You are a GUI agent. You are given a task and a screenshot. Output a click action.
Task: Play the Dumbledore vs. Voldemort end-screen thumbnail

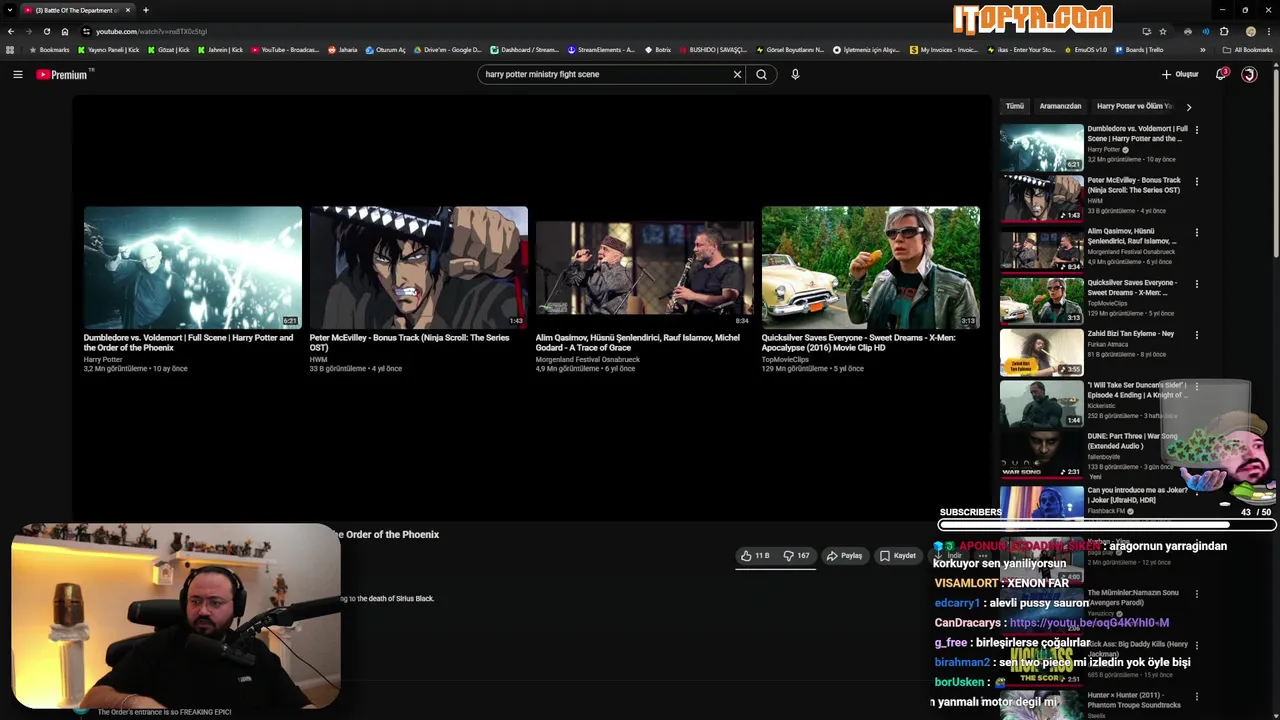pos(193,267)
